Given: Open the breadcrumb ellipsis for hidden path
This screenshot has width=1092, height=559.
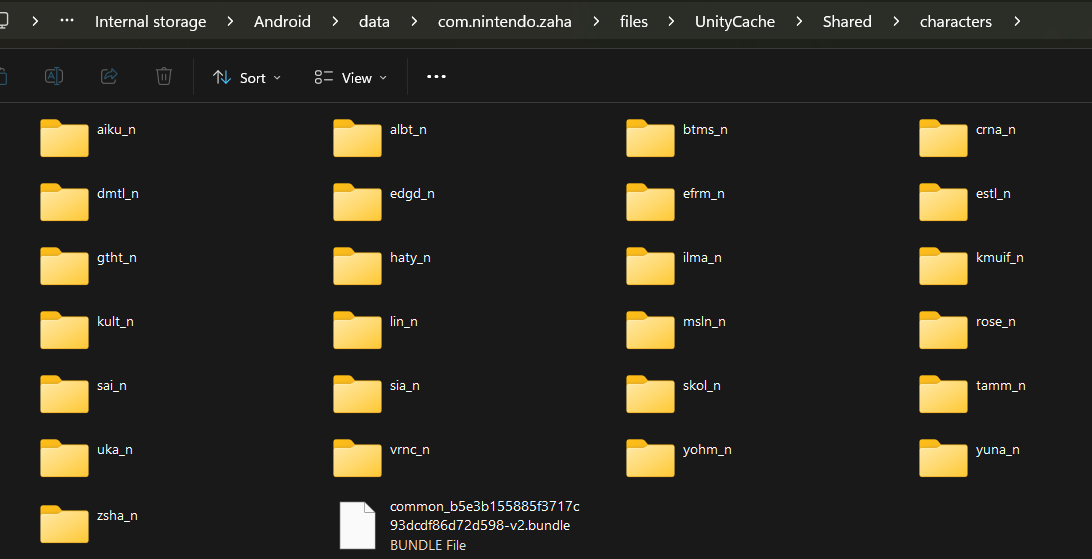Looking at the screenshot, I should coord(67,21).
